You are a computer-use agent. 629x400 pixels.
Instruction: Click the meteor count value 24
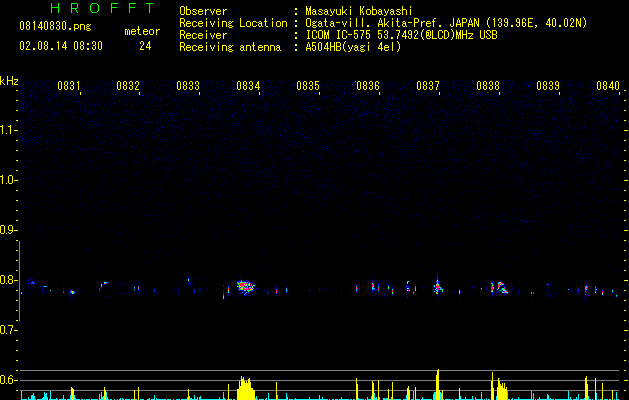point(145,46)
